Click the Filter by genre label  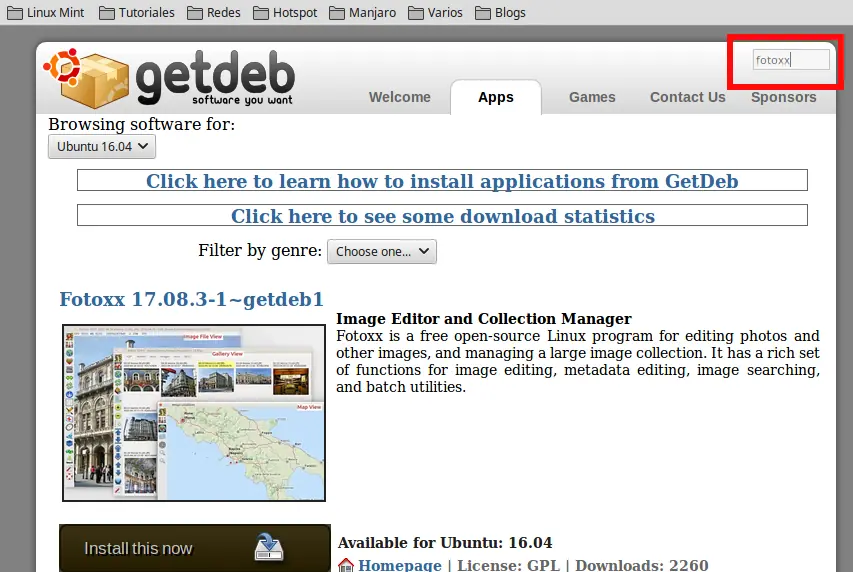coord(260,250)
